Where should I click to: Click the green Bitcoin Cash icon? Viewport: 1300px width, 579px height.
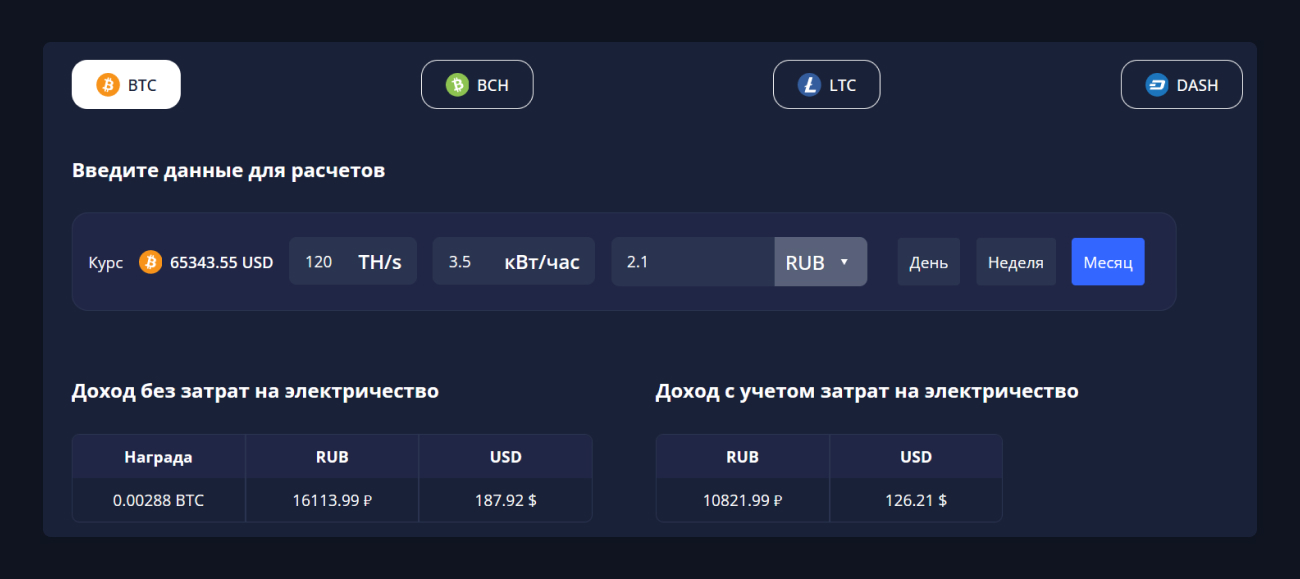458,85
